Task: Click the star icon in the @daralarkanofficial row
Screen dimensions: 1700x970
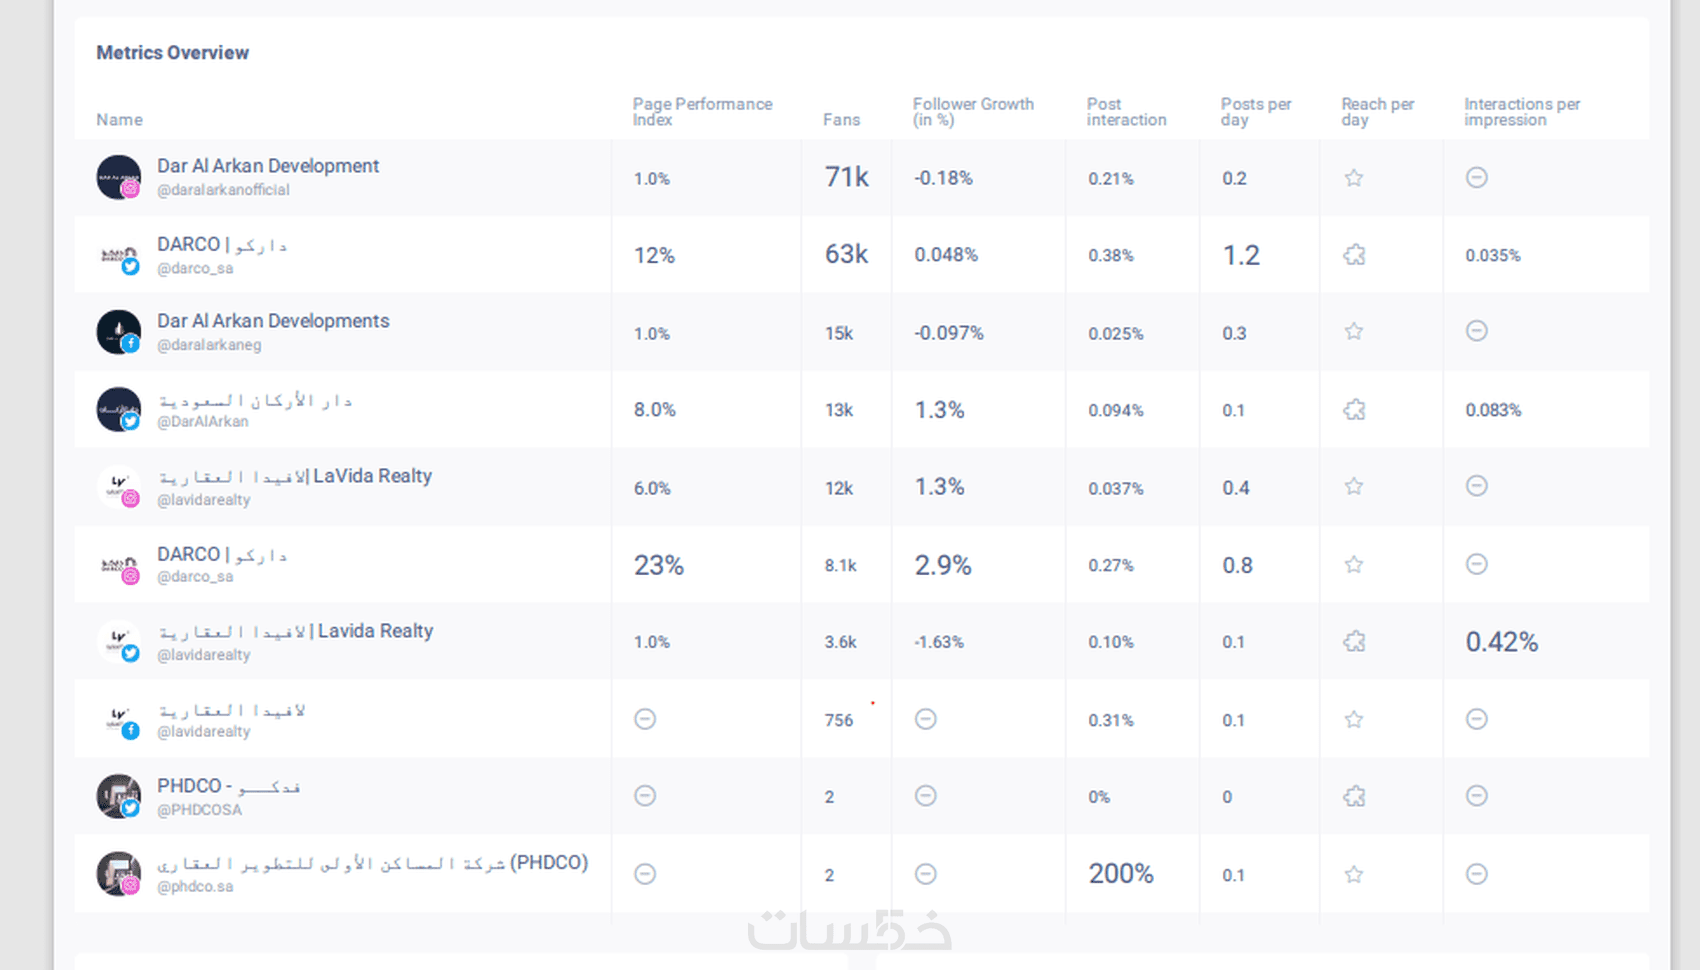Action: (1353, 178)
